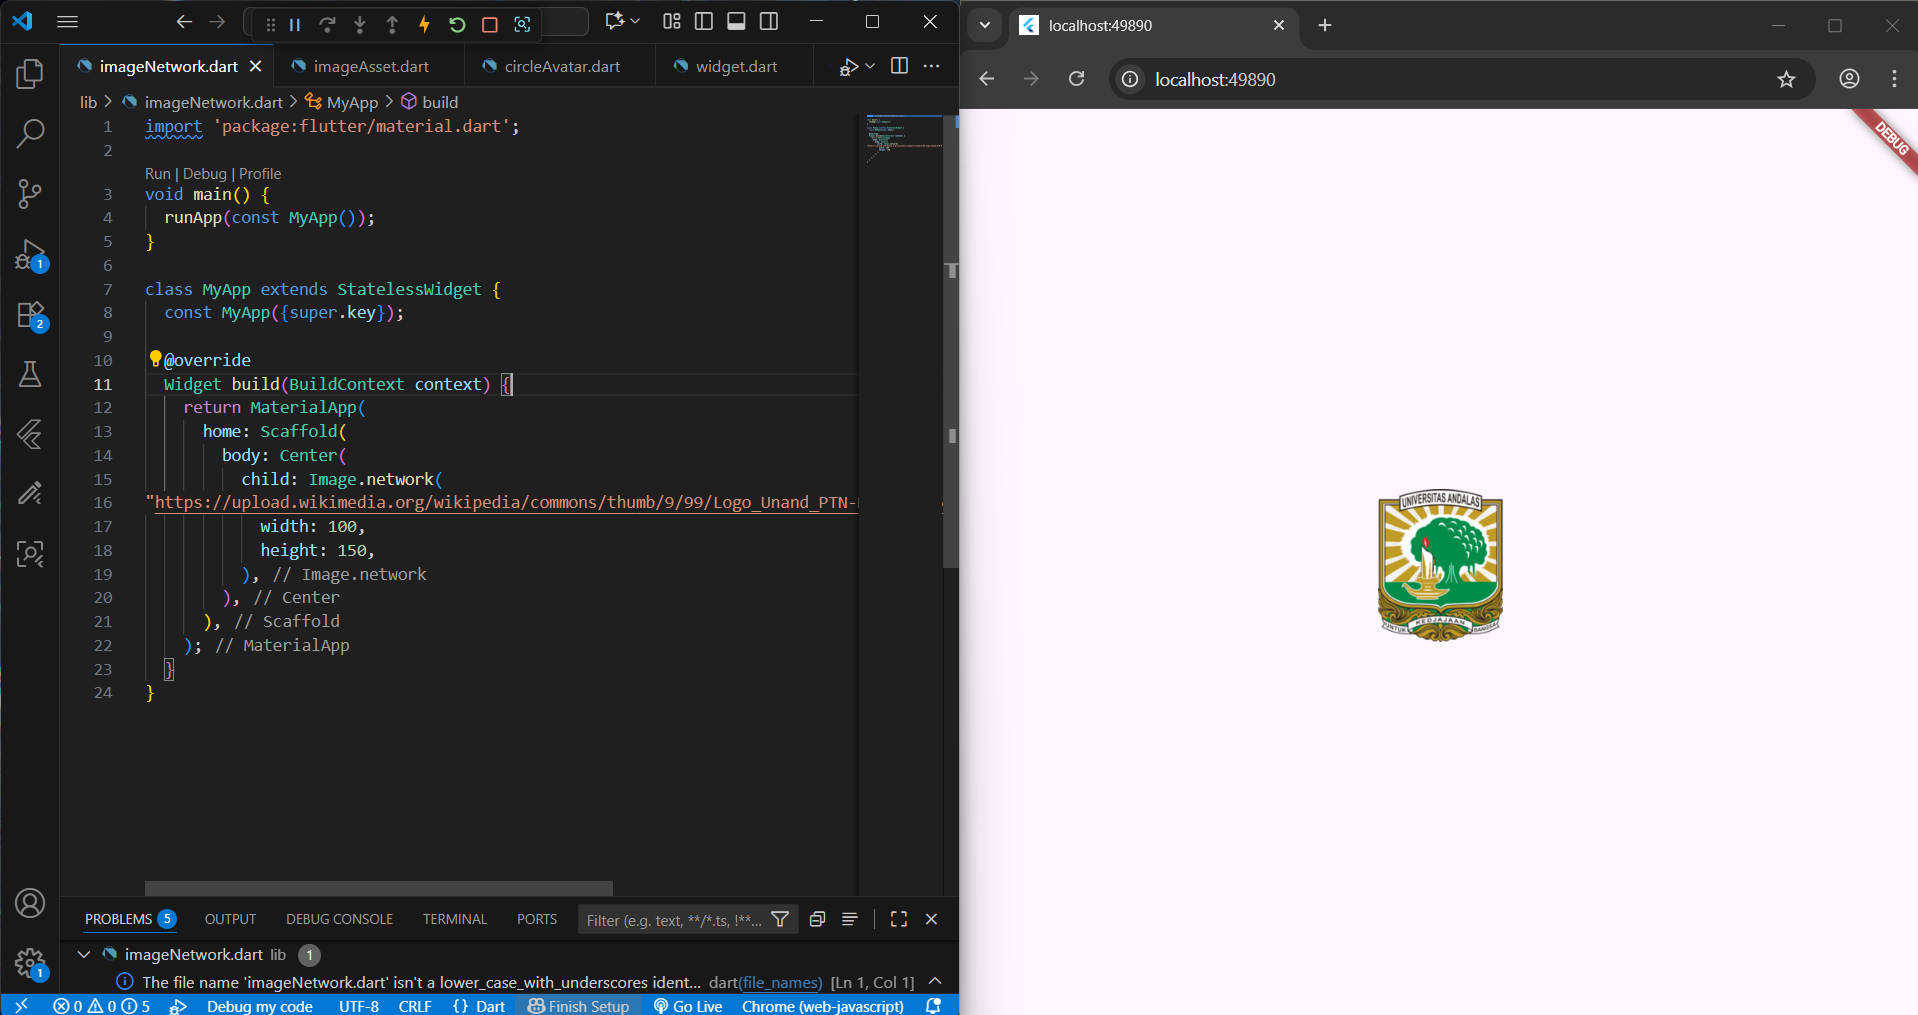Image resolution: width=1918 pixels, height=1015 pixels.
Task: Click the problems filter input field
Action: [x=672, y=920]
